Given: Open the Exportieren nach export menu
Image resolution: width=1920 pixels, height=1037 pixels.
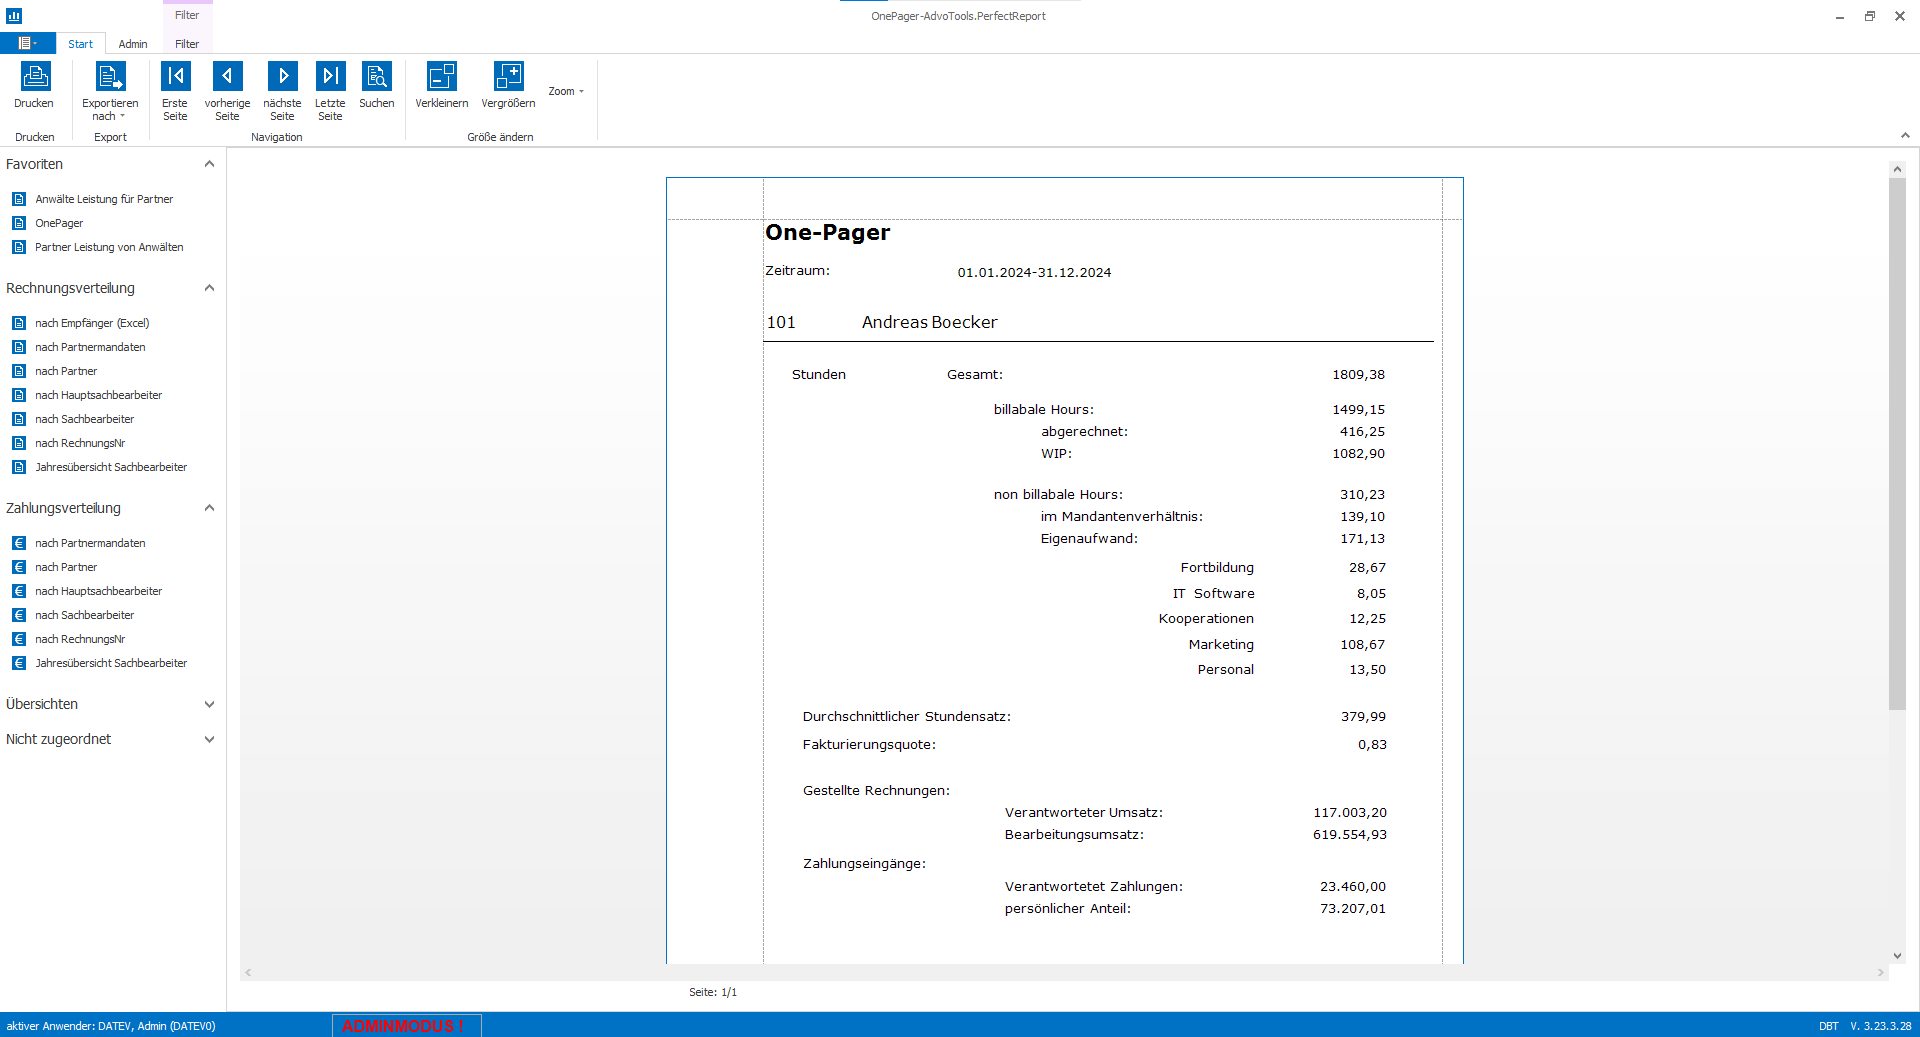Looking at the screenshot, I should [110, 90].
